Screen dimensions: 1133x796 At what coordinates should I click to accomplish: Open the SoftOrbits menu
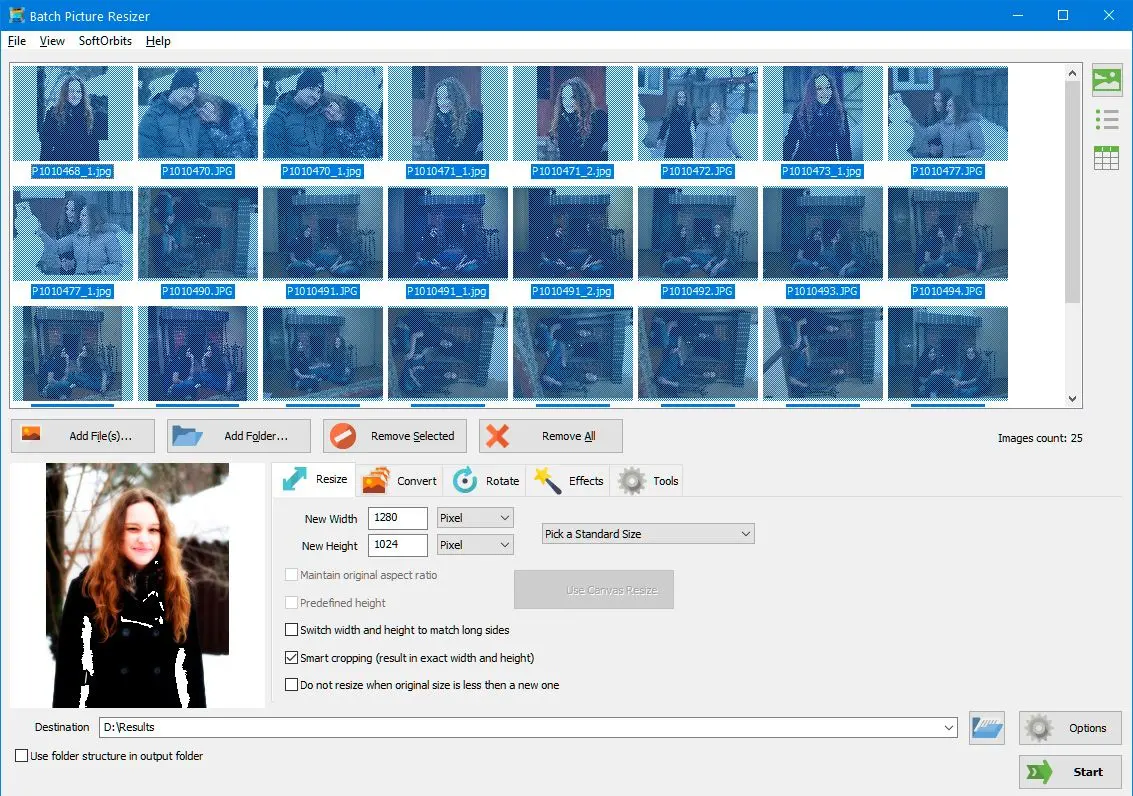point(105,41)
